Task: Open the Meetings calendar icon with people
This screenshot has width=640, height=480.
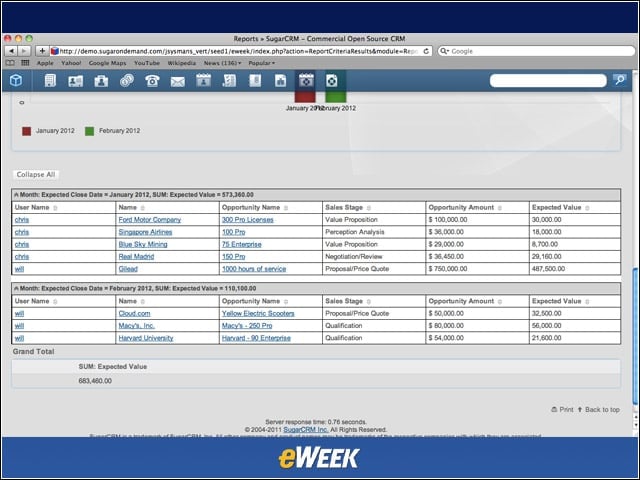Action: coord(203,80)
